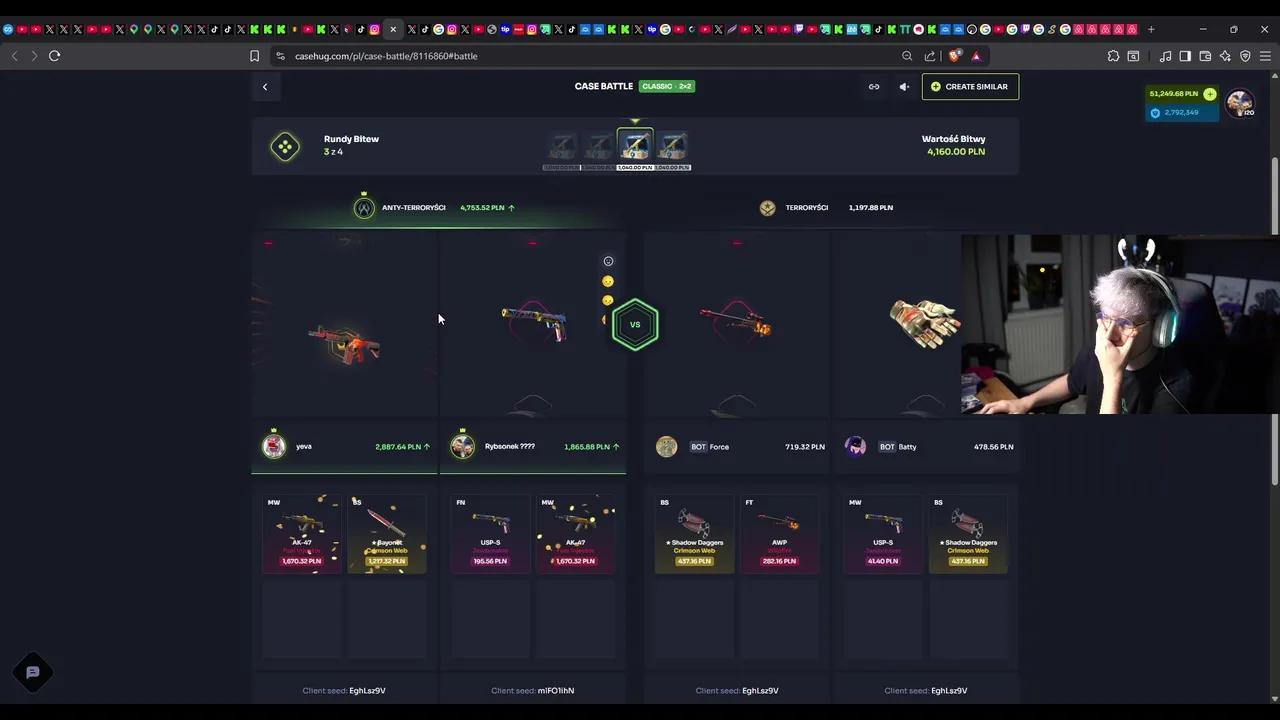Image resolution: width=1280 pixels, height=720 pixels.
Task: Add funds with the green plus icon
Action: click(x=1210, y=94)
